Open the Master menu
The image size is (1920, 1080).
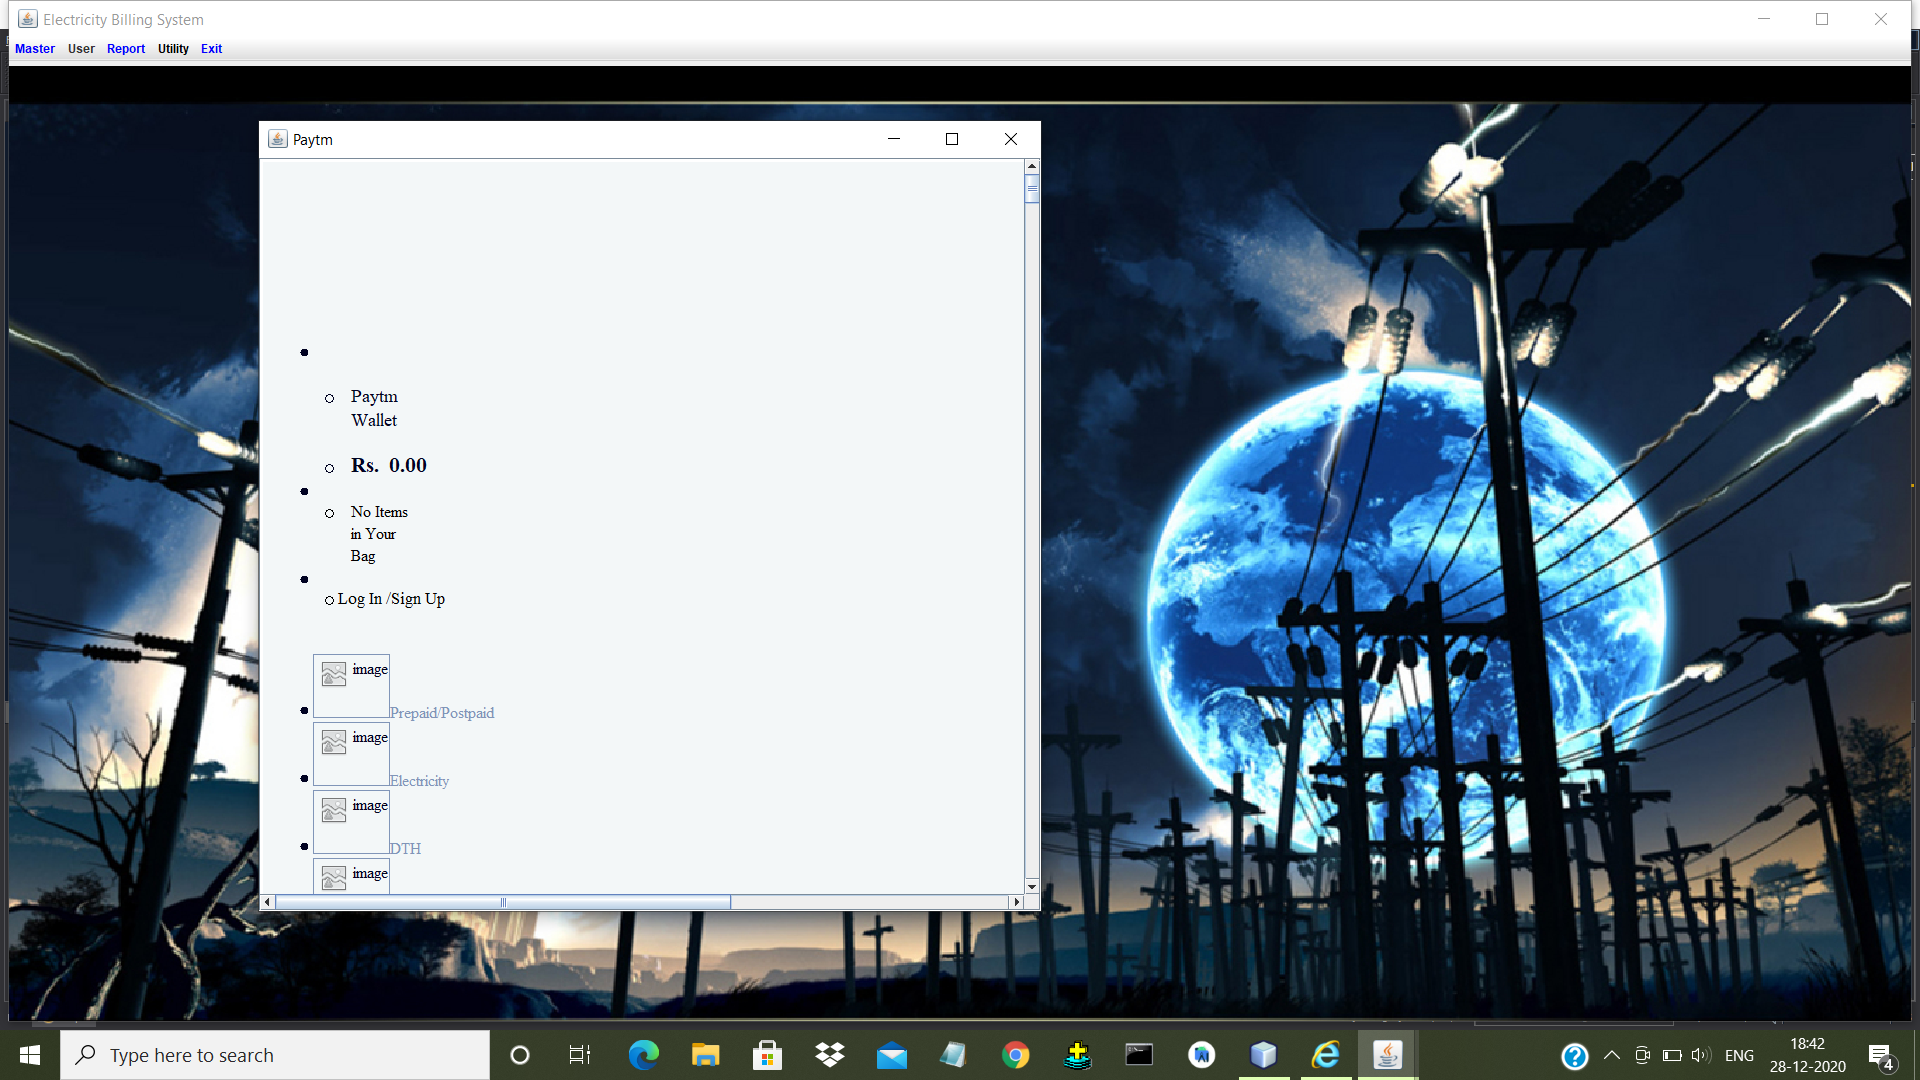[35, 49]
